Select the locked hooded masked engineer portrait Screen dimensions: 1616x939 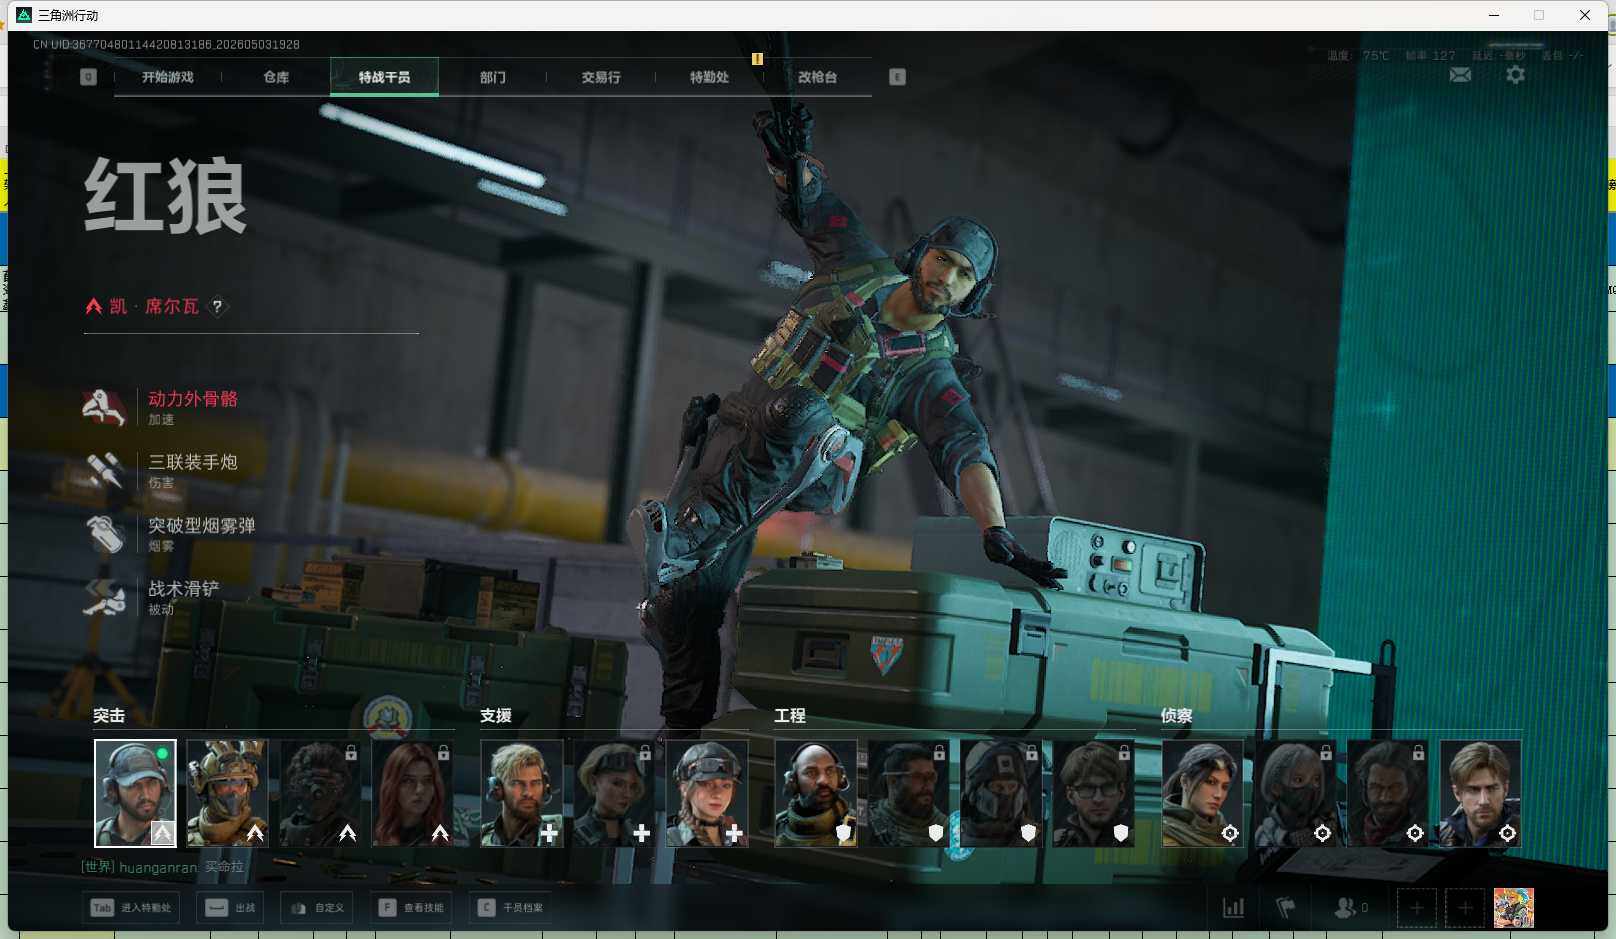(1001, 793)
